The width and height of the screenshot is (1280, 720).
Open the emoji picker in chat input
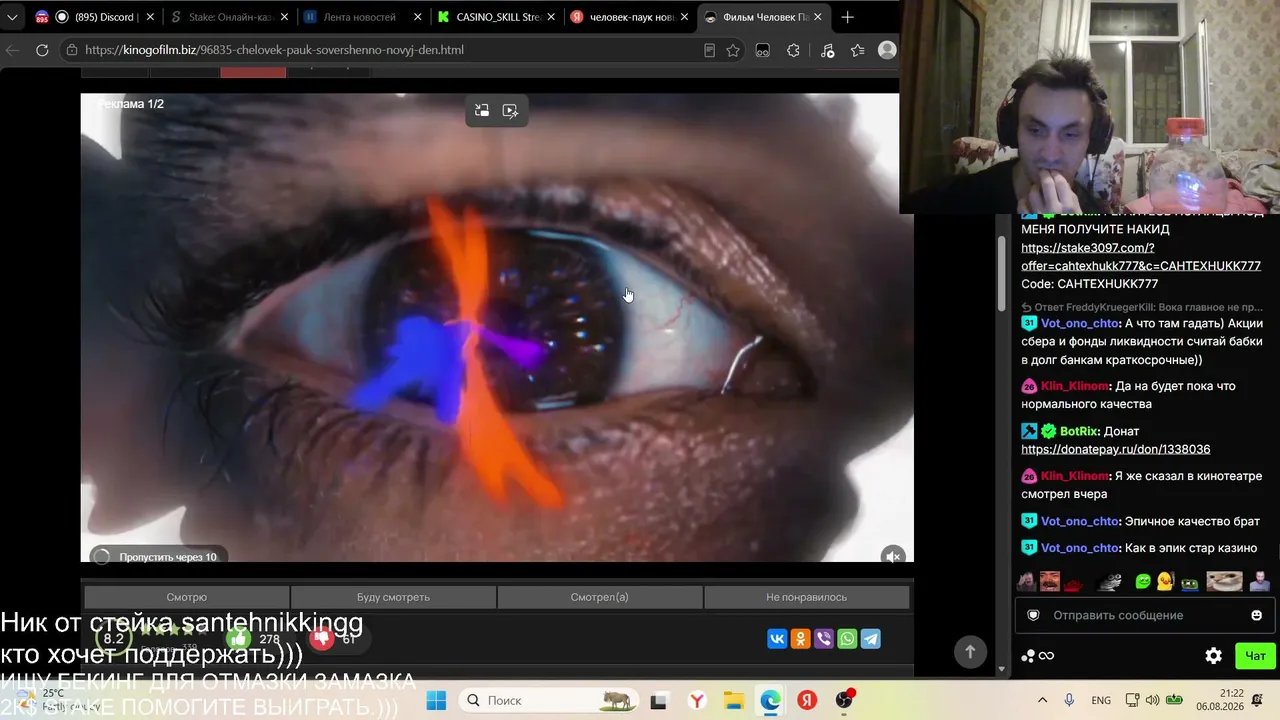(1257, 615)
